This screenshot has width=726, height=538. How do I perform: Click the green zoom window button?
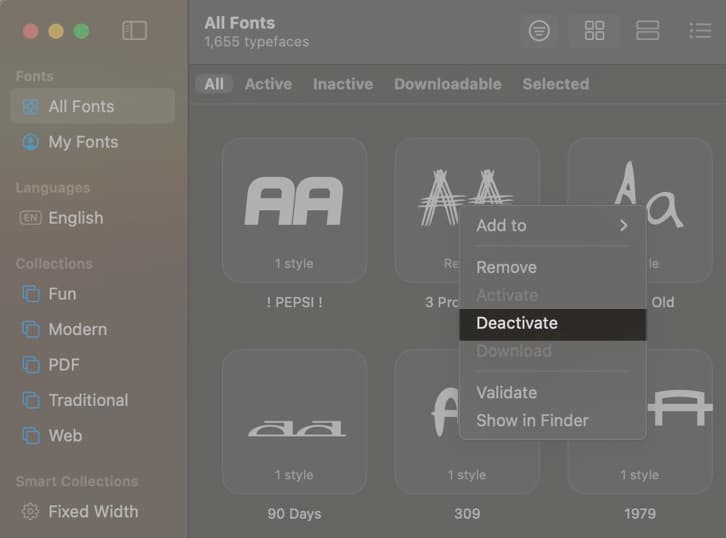81,31
